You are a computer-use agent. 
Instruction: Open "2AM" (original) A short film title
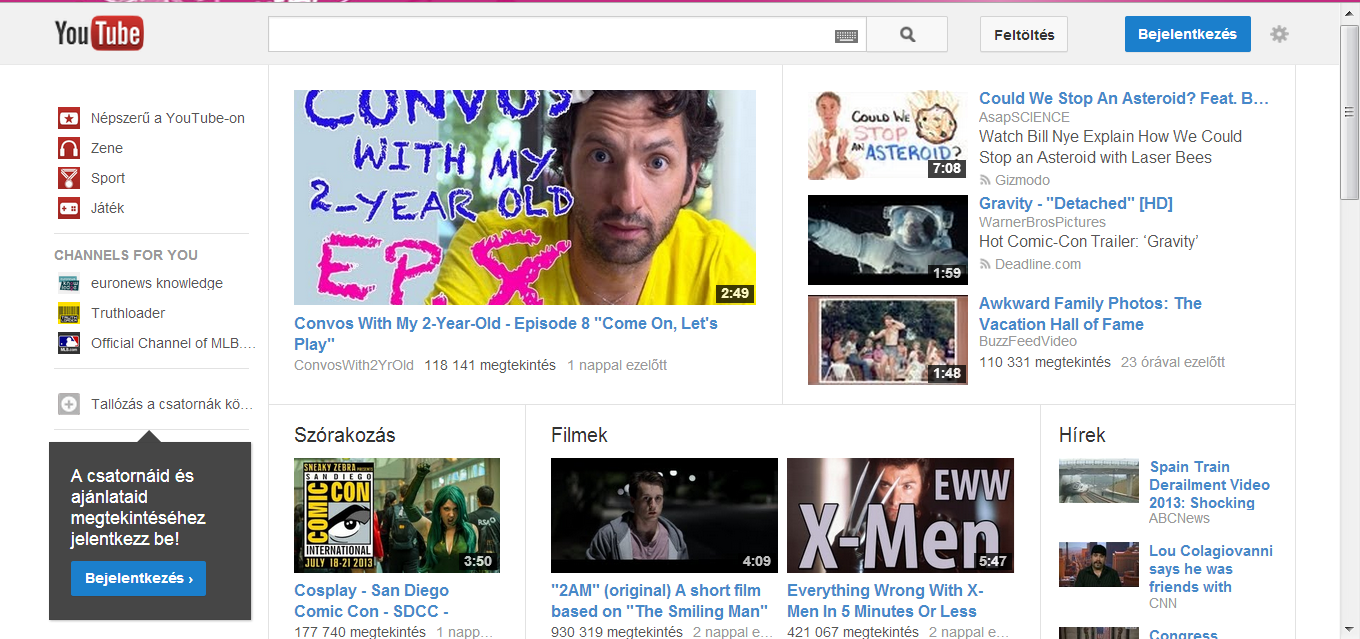pyautogui.click(x=659, y=601)
